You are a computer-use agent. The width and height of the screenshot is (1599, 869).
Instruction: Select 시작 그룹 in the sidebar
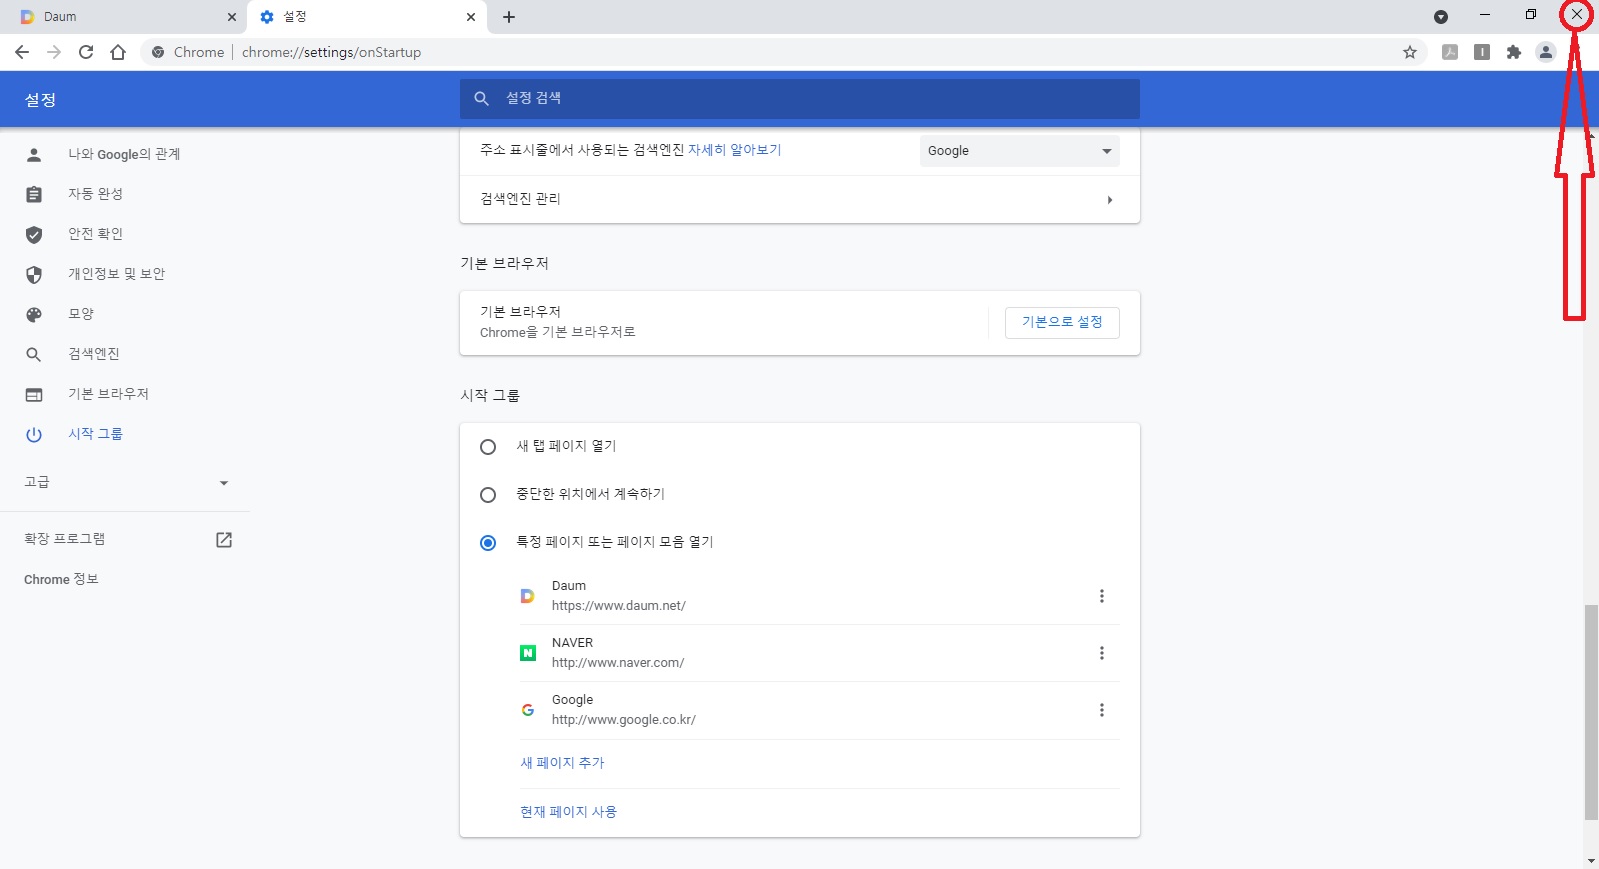(95, 434)
